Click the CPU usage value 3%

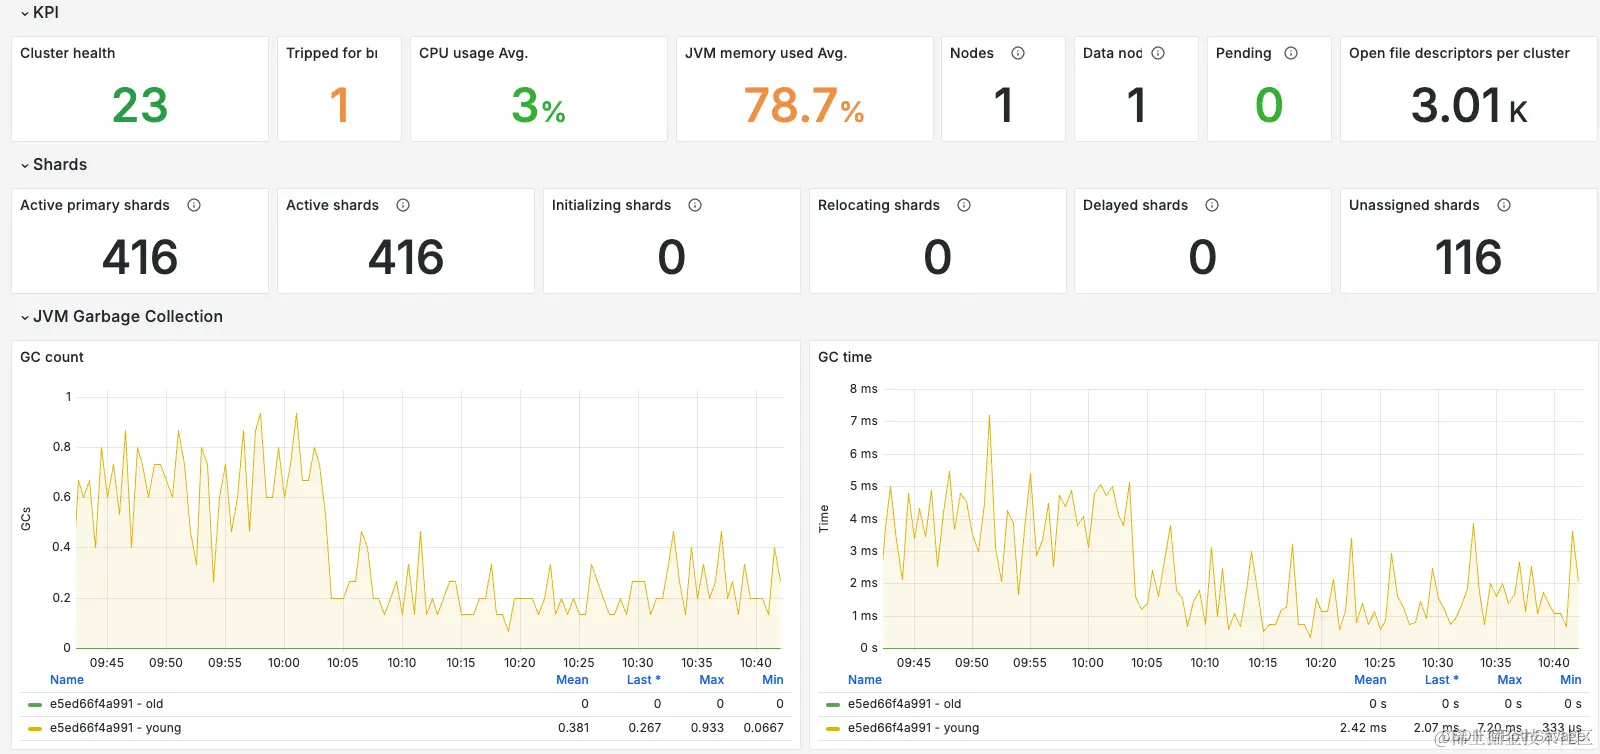pyautogui.click(x=538, y=105)
